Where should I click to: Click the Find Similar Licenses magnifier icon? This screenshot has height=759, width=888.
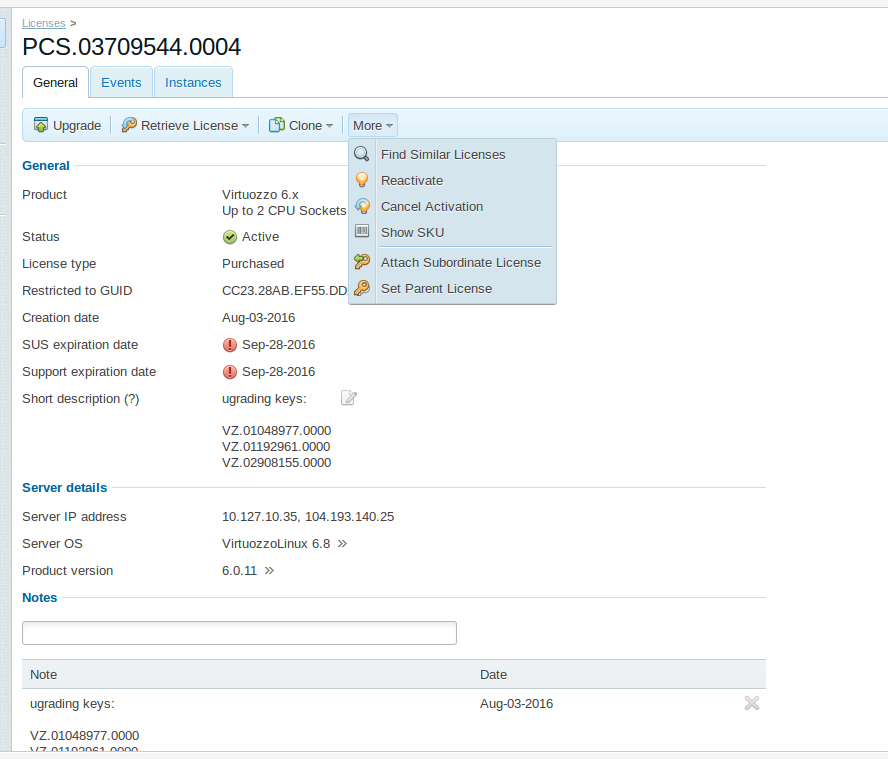click(362, 154)
